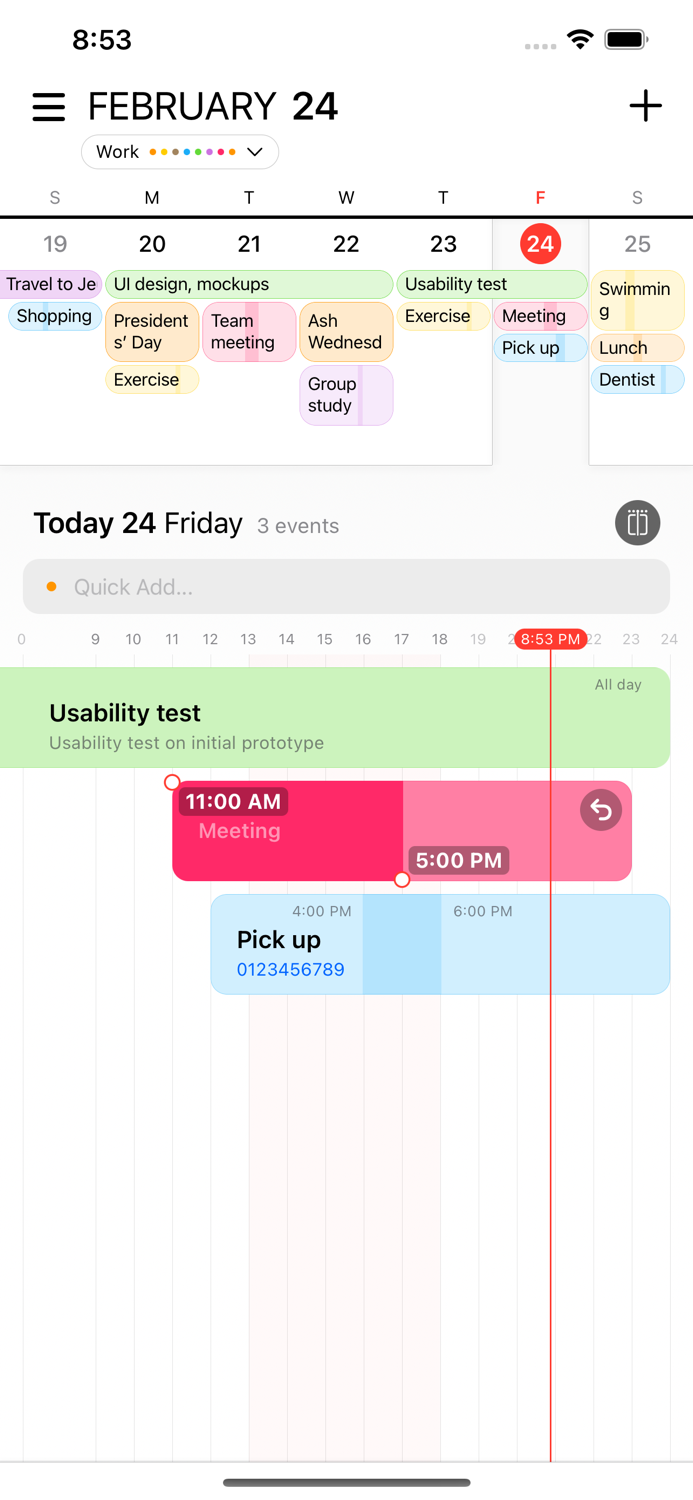
Task: Tap the green dot in the Work color row
Action: [198, 152]
